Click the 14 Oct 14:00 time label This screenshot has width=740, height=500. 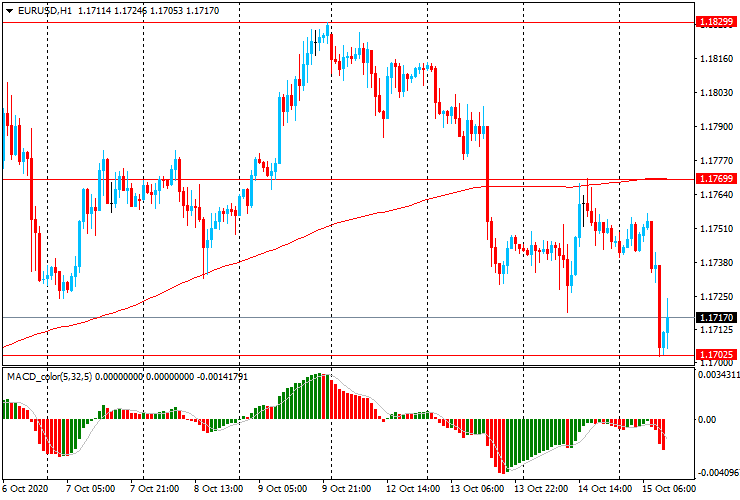(605, 488)
